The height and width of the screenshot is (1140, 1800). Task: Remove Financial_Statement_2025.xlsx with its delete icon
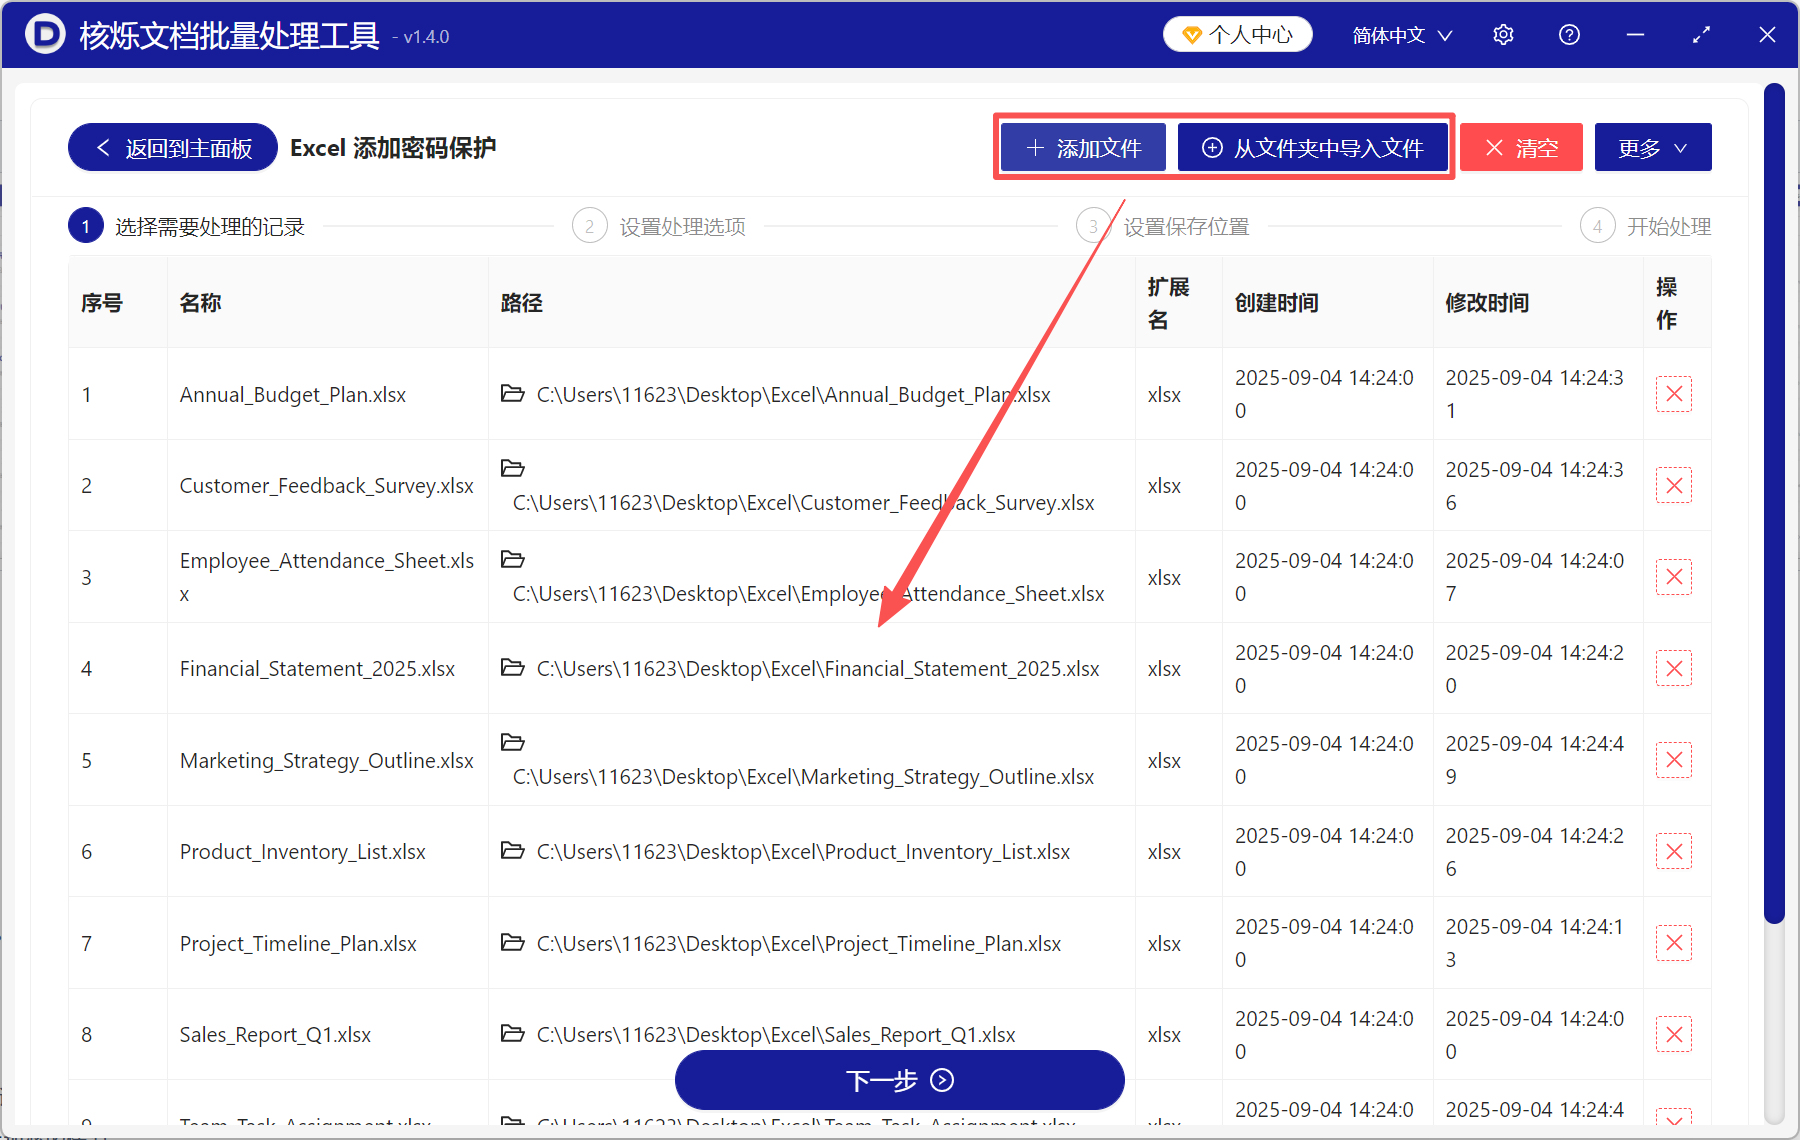[x=1674, y=668]
